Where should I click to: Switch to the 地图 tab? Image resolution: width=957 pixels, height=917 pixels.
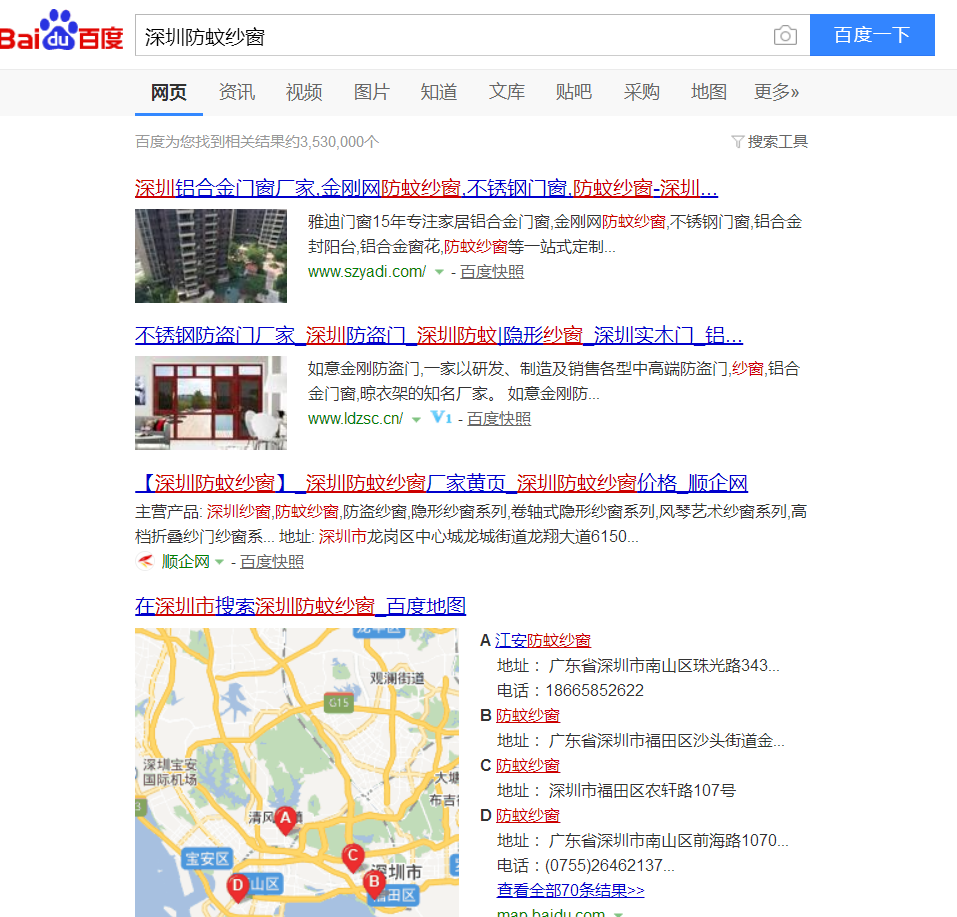pos(709,92)
